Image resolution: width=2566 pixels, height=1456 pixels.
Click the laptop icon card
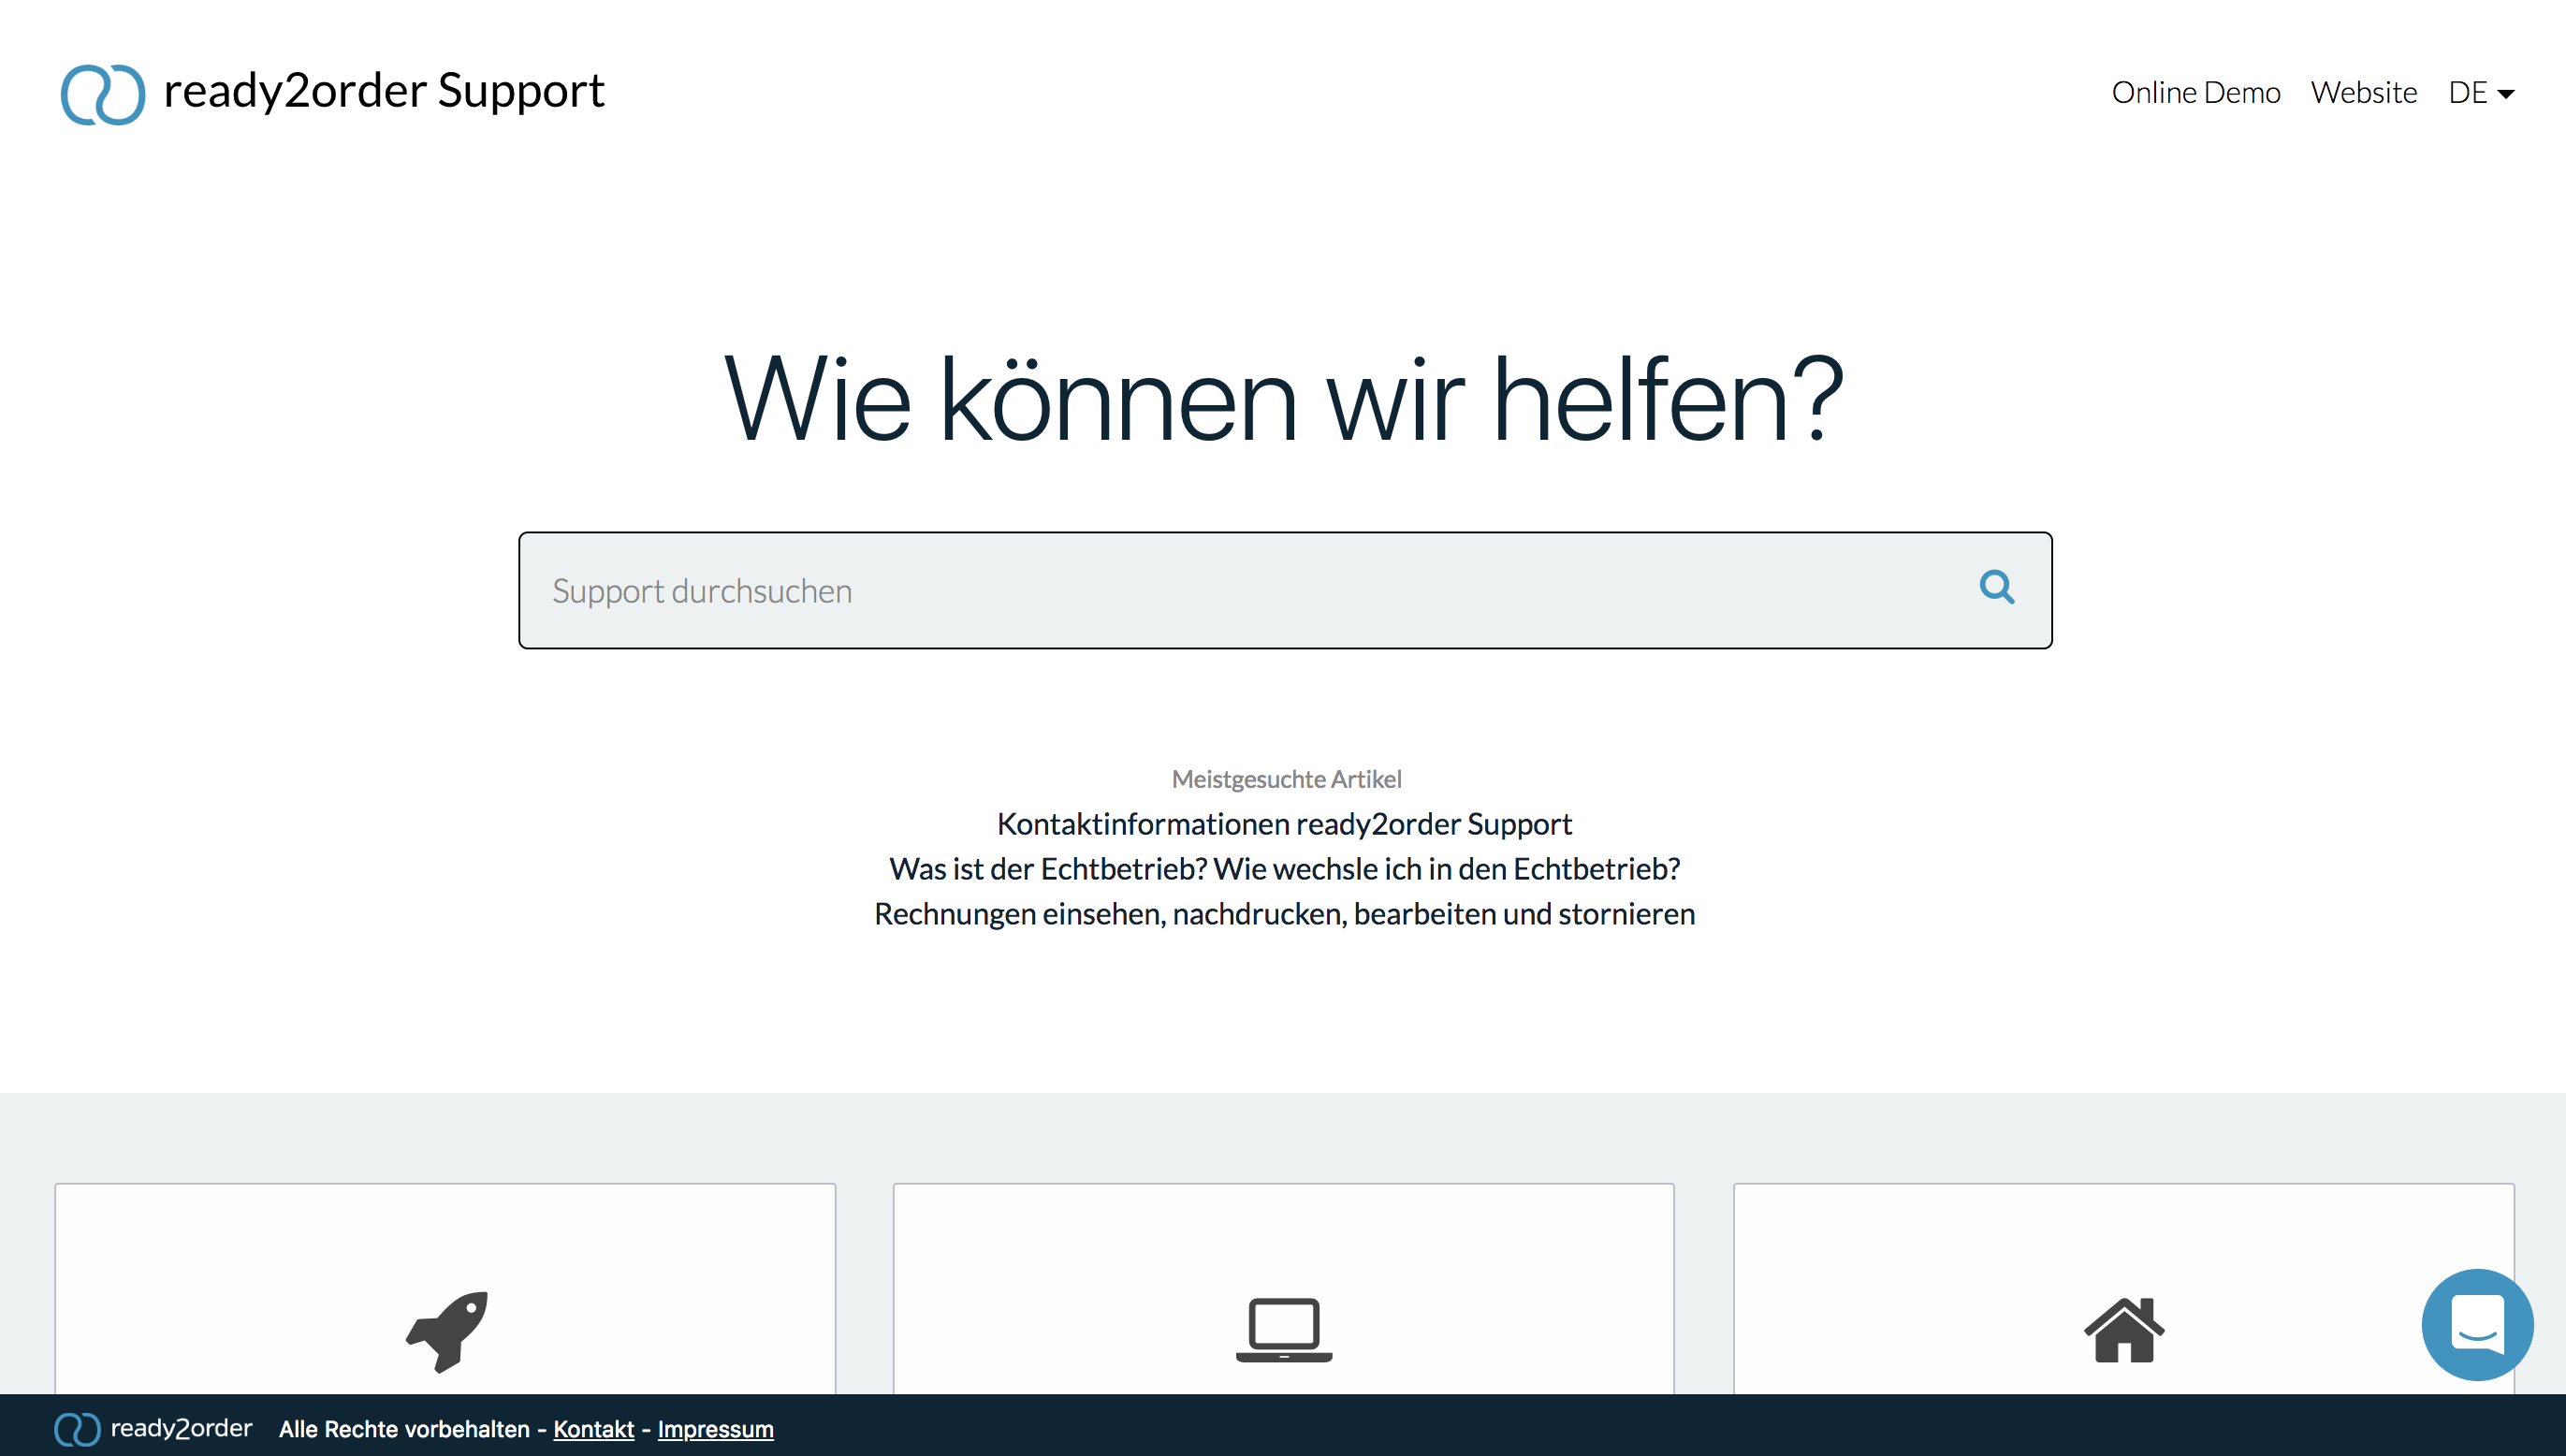(x=1283, y=1330)
